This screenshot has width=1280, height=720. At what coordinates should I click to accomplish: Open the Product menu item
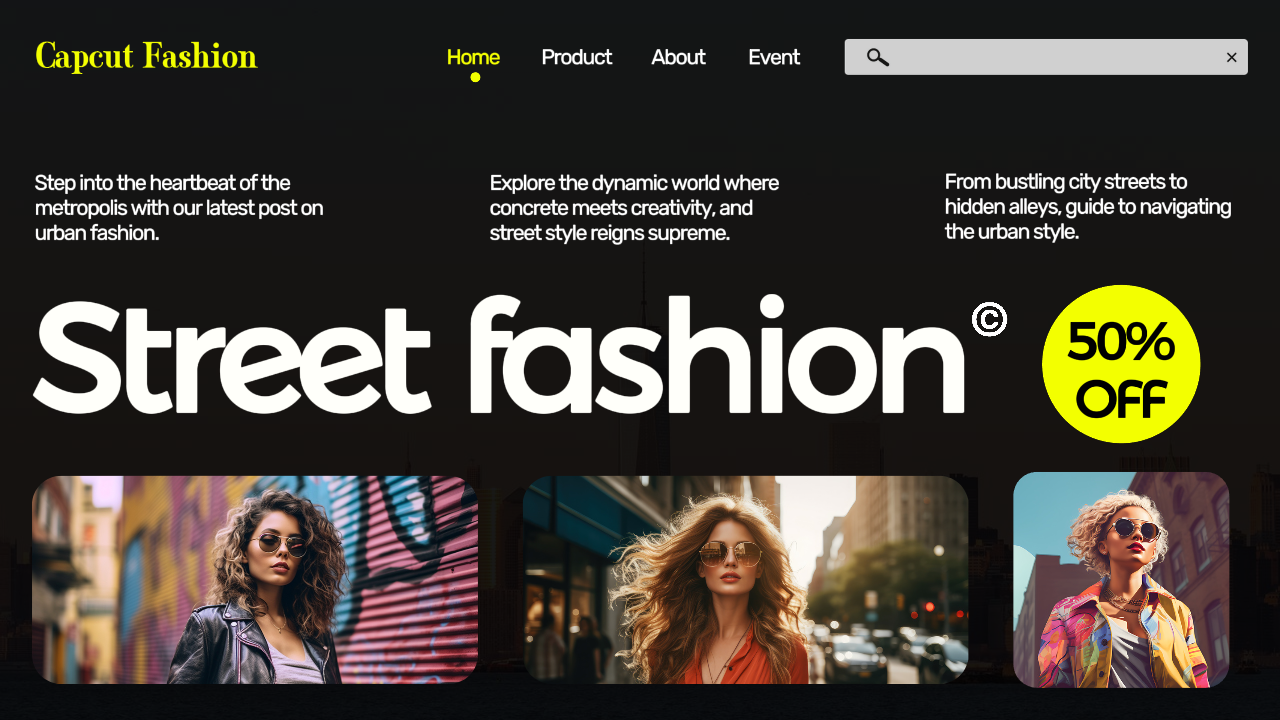click(576, 57)
